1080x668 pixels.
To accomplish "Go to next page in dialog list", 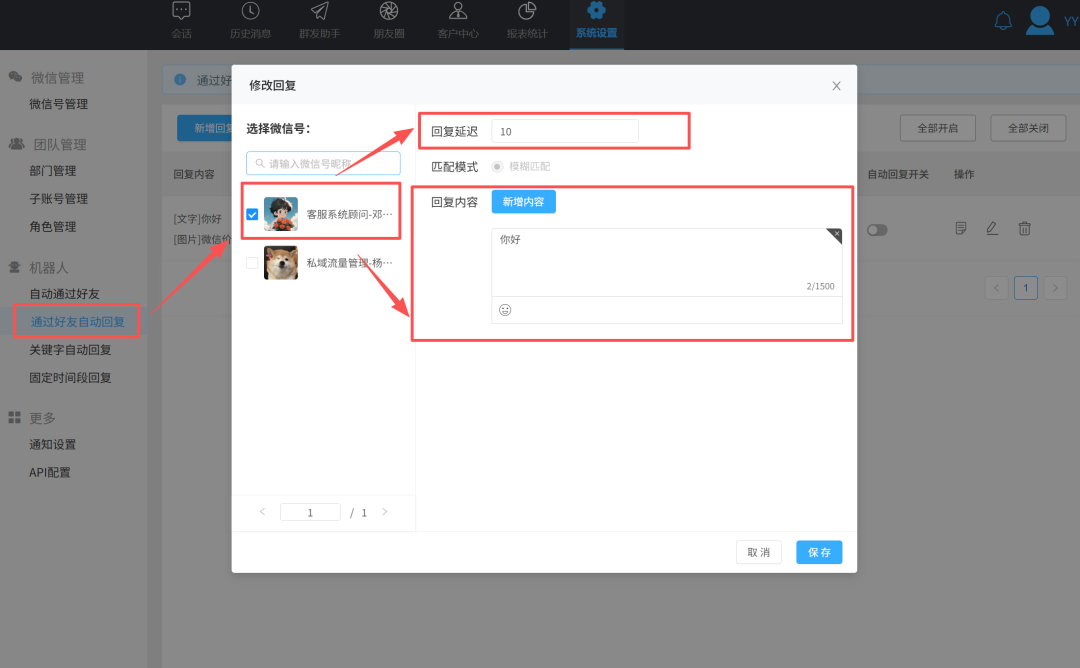I will [385, 512].
